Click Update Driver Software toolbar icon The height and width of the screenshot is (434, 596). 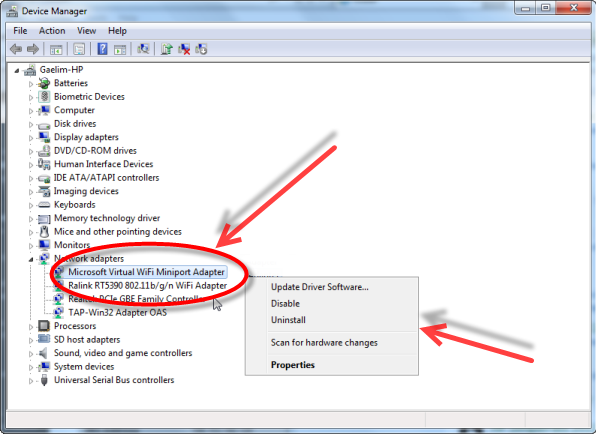(x=166, y=49)
